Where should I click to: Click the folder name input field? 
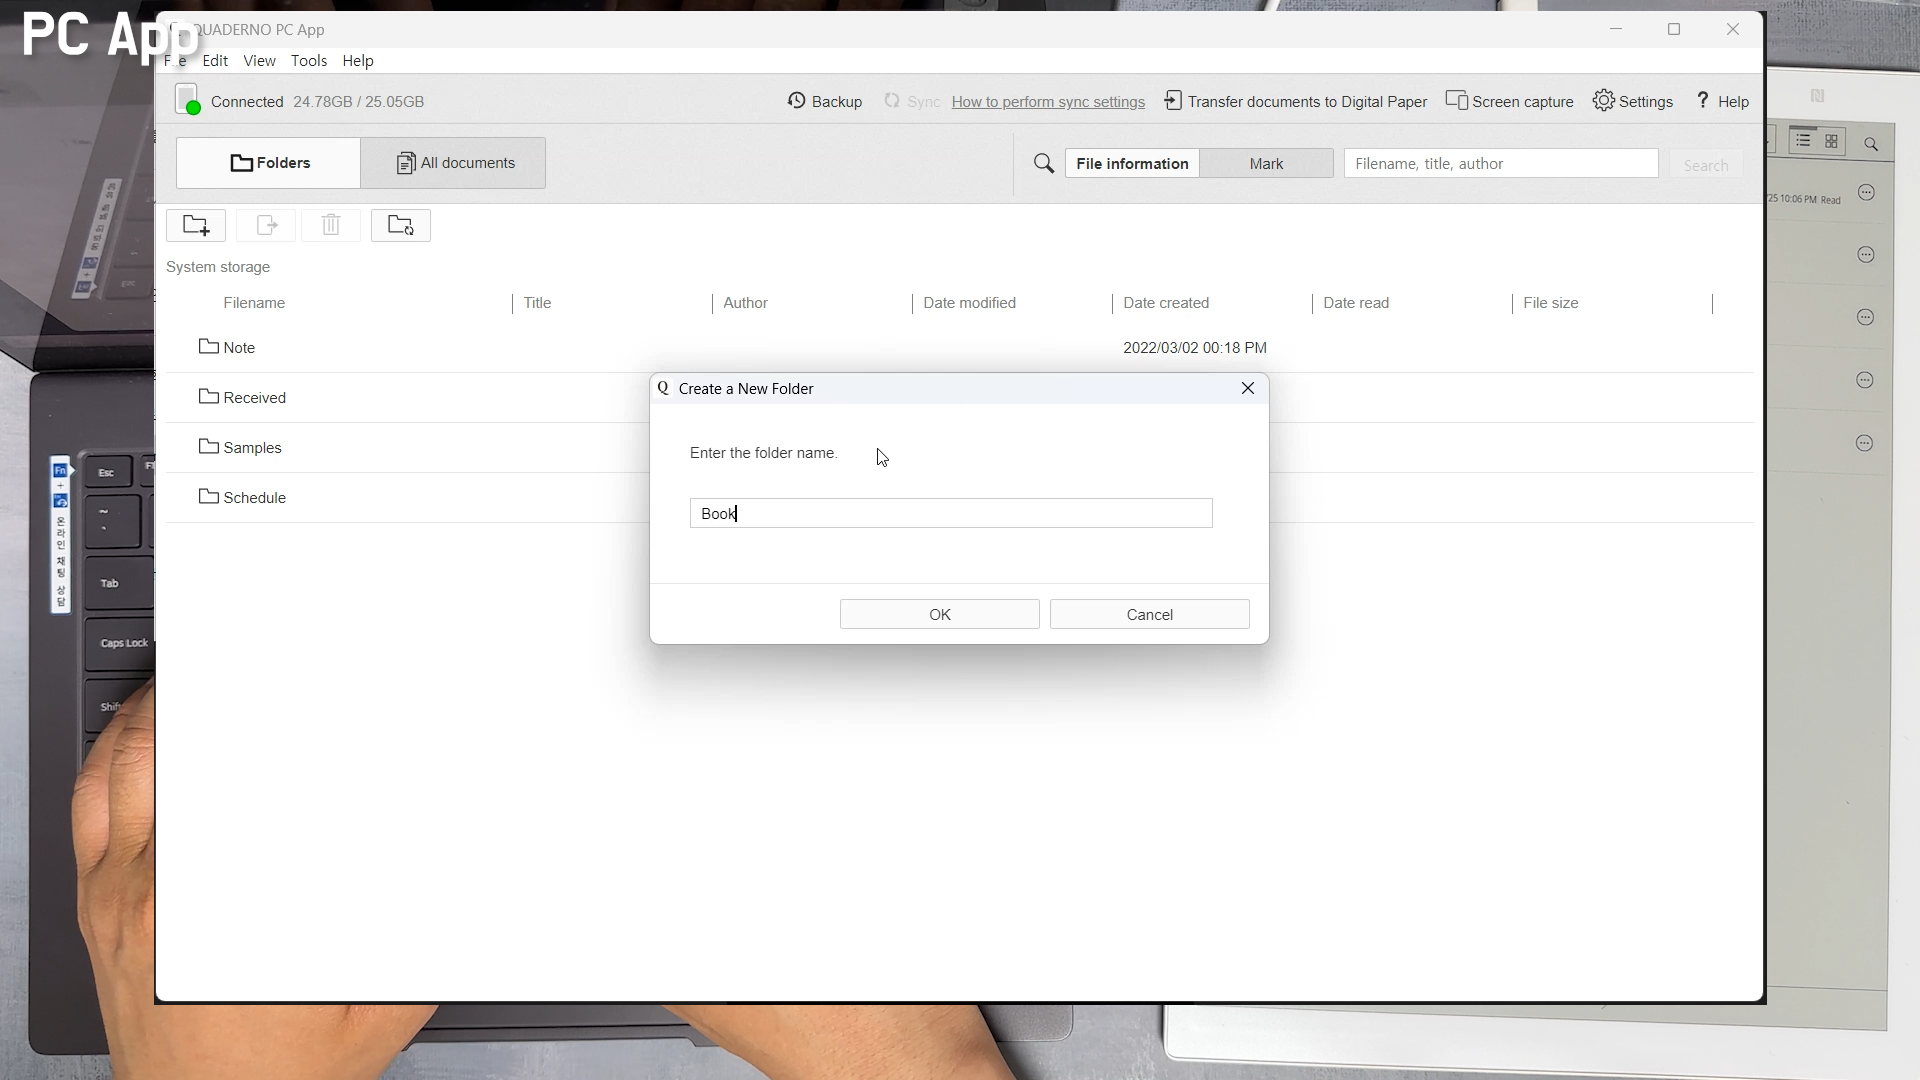point(950,513)
